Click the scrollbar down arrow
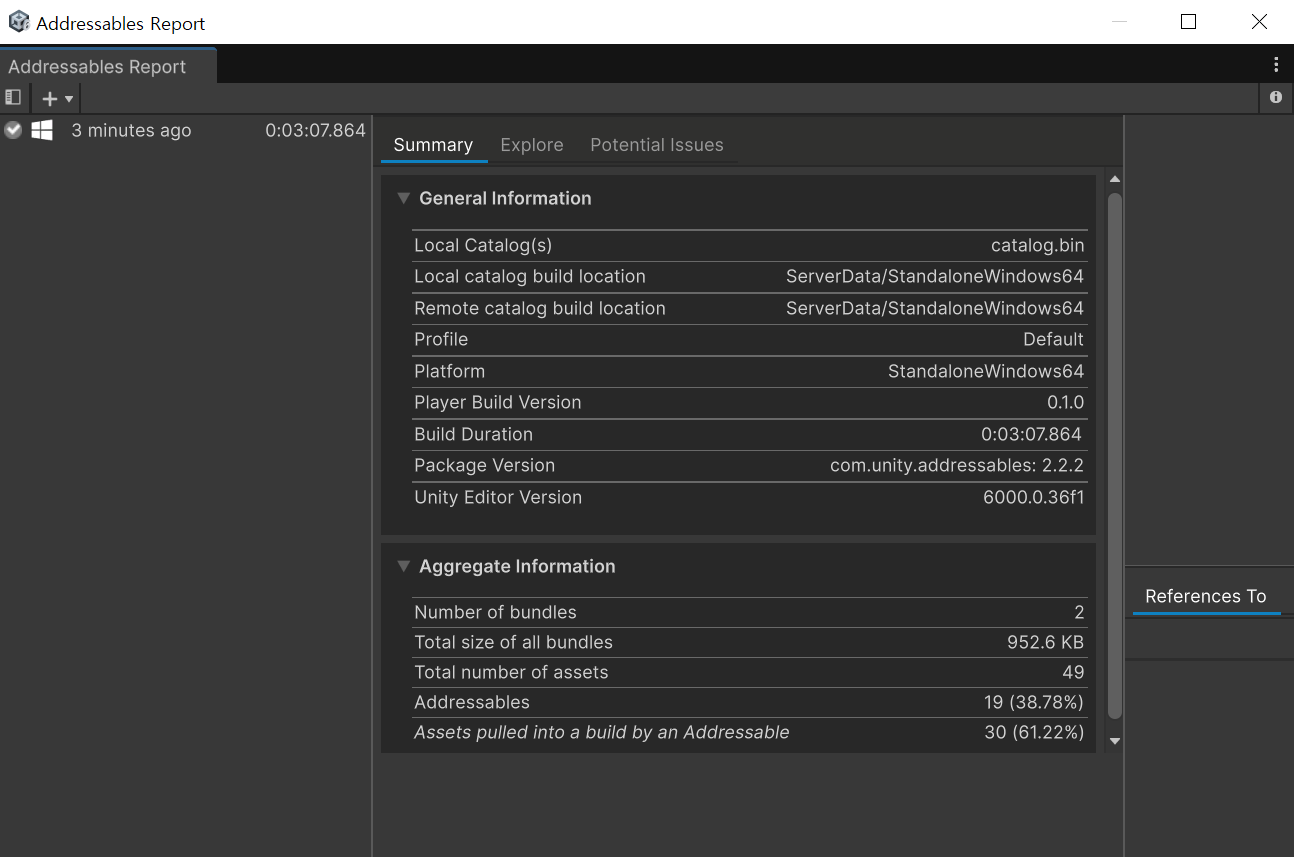 tap(1114, 741)
